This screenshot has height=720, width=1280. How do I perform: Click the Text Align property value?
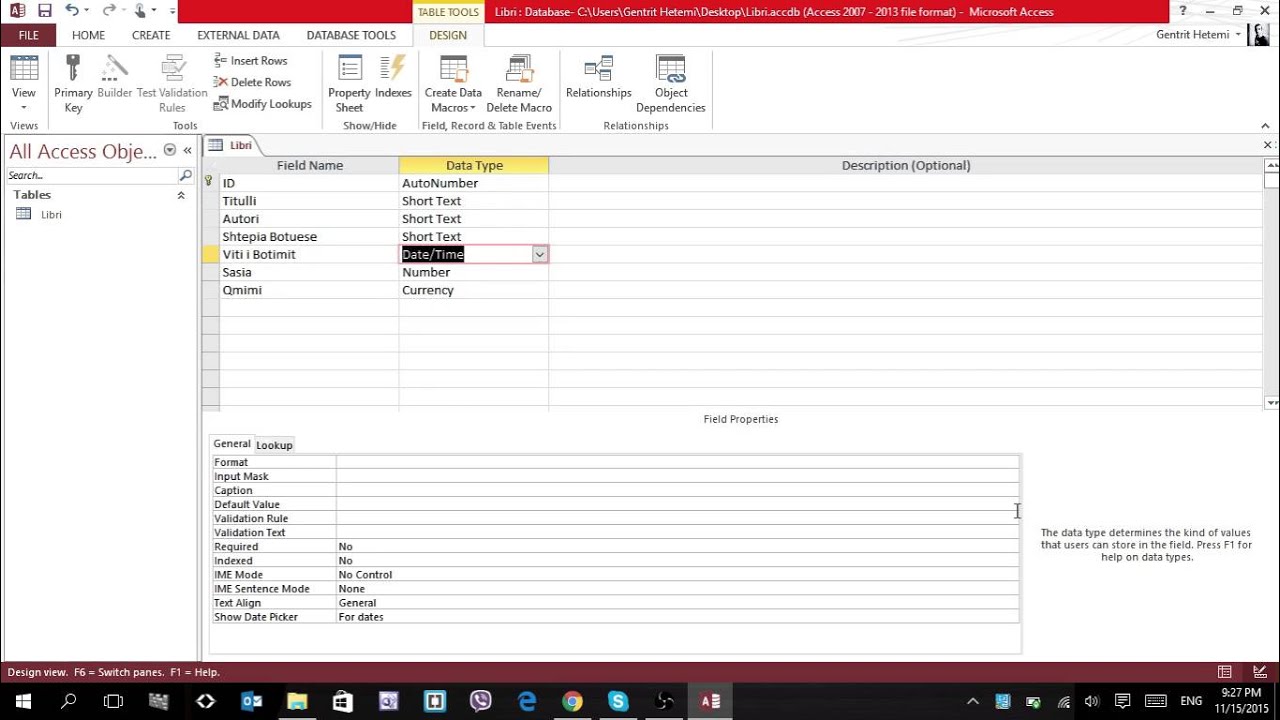pyautogui.click(x=677, y=603)
